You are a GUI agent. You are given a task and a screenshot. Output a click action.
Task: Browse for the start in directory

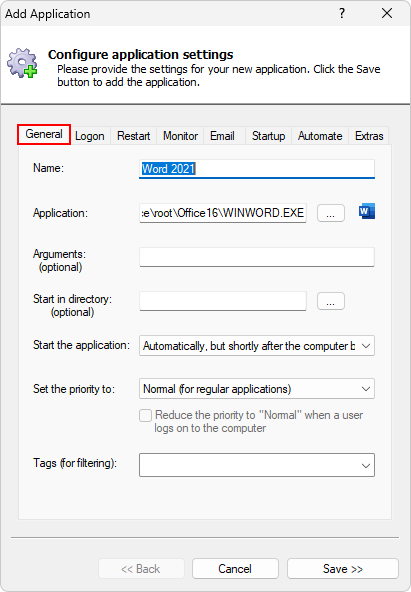coord(331,301)
